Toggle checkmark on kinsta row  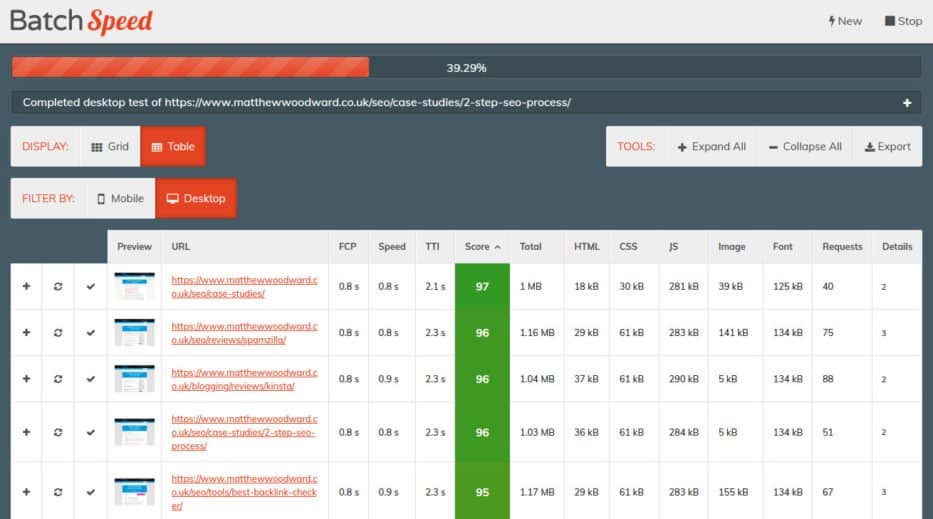(90, 379)
